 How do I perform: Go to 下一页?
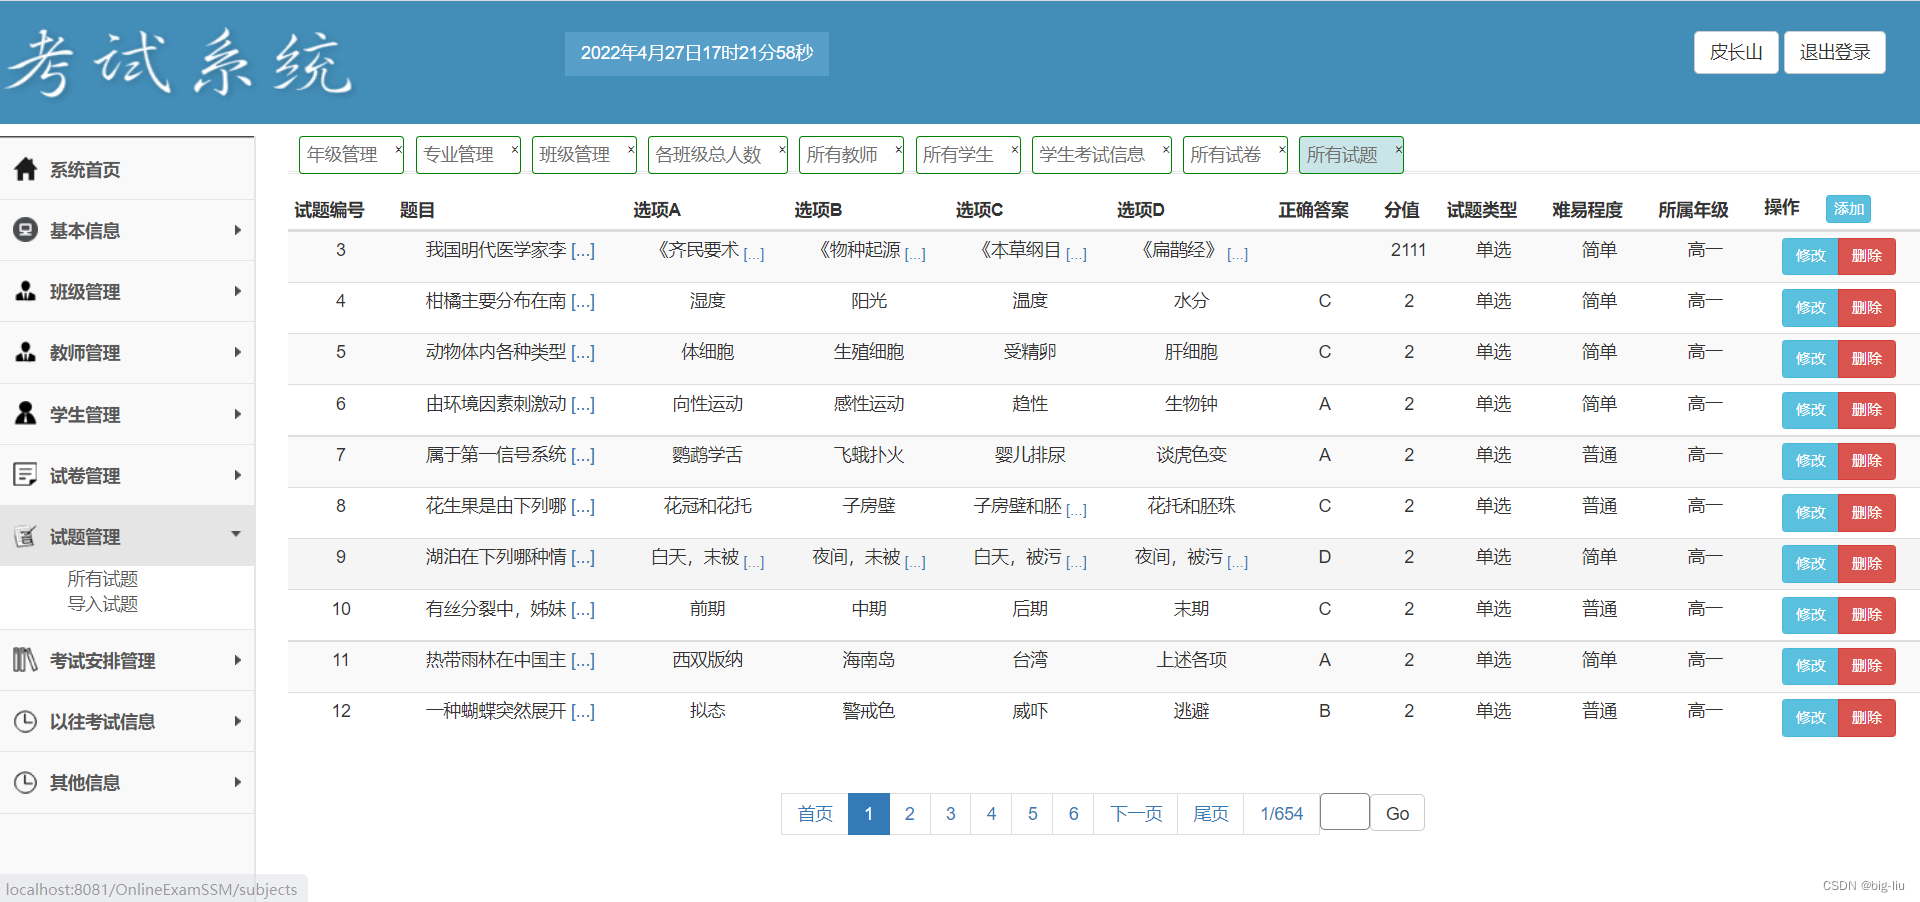pos(1136,814)
